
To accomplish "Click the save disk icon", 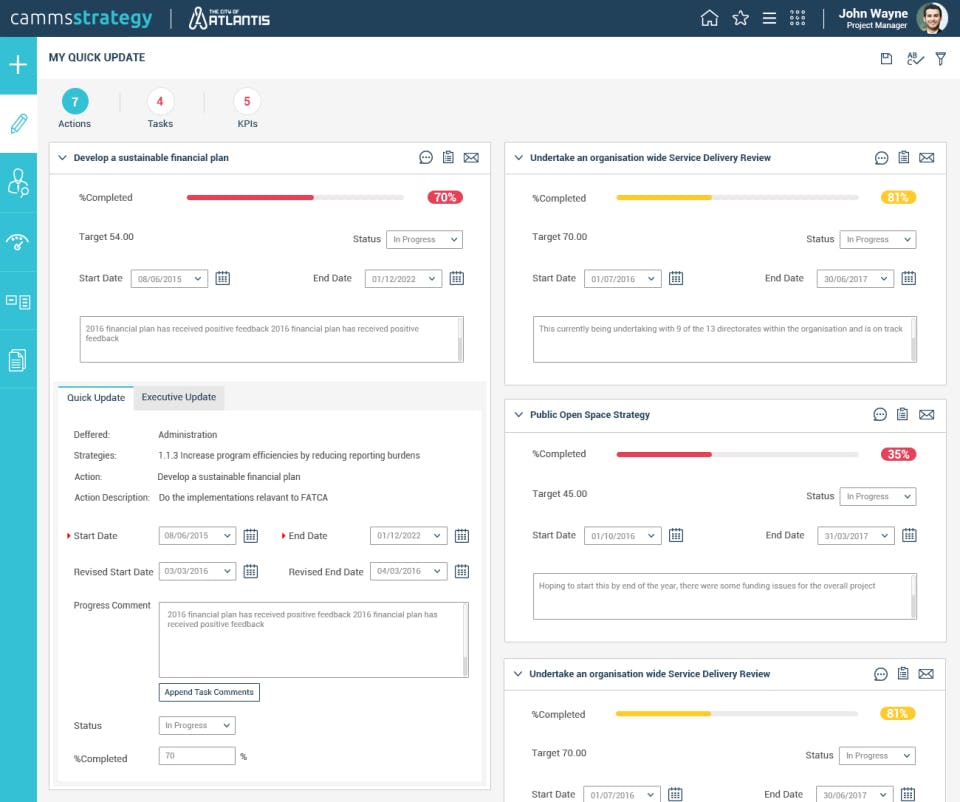I will point(886,59).
